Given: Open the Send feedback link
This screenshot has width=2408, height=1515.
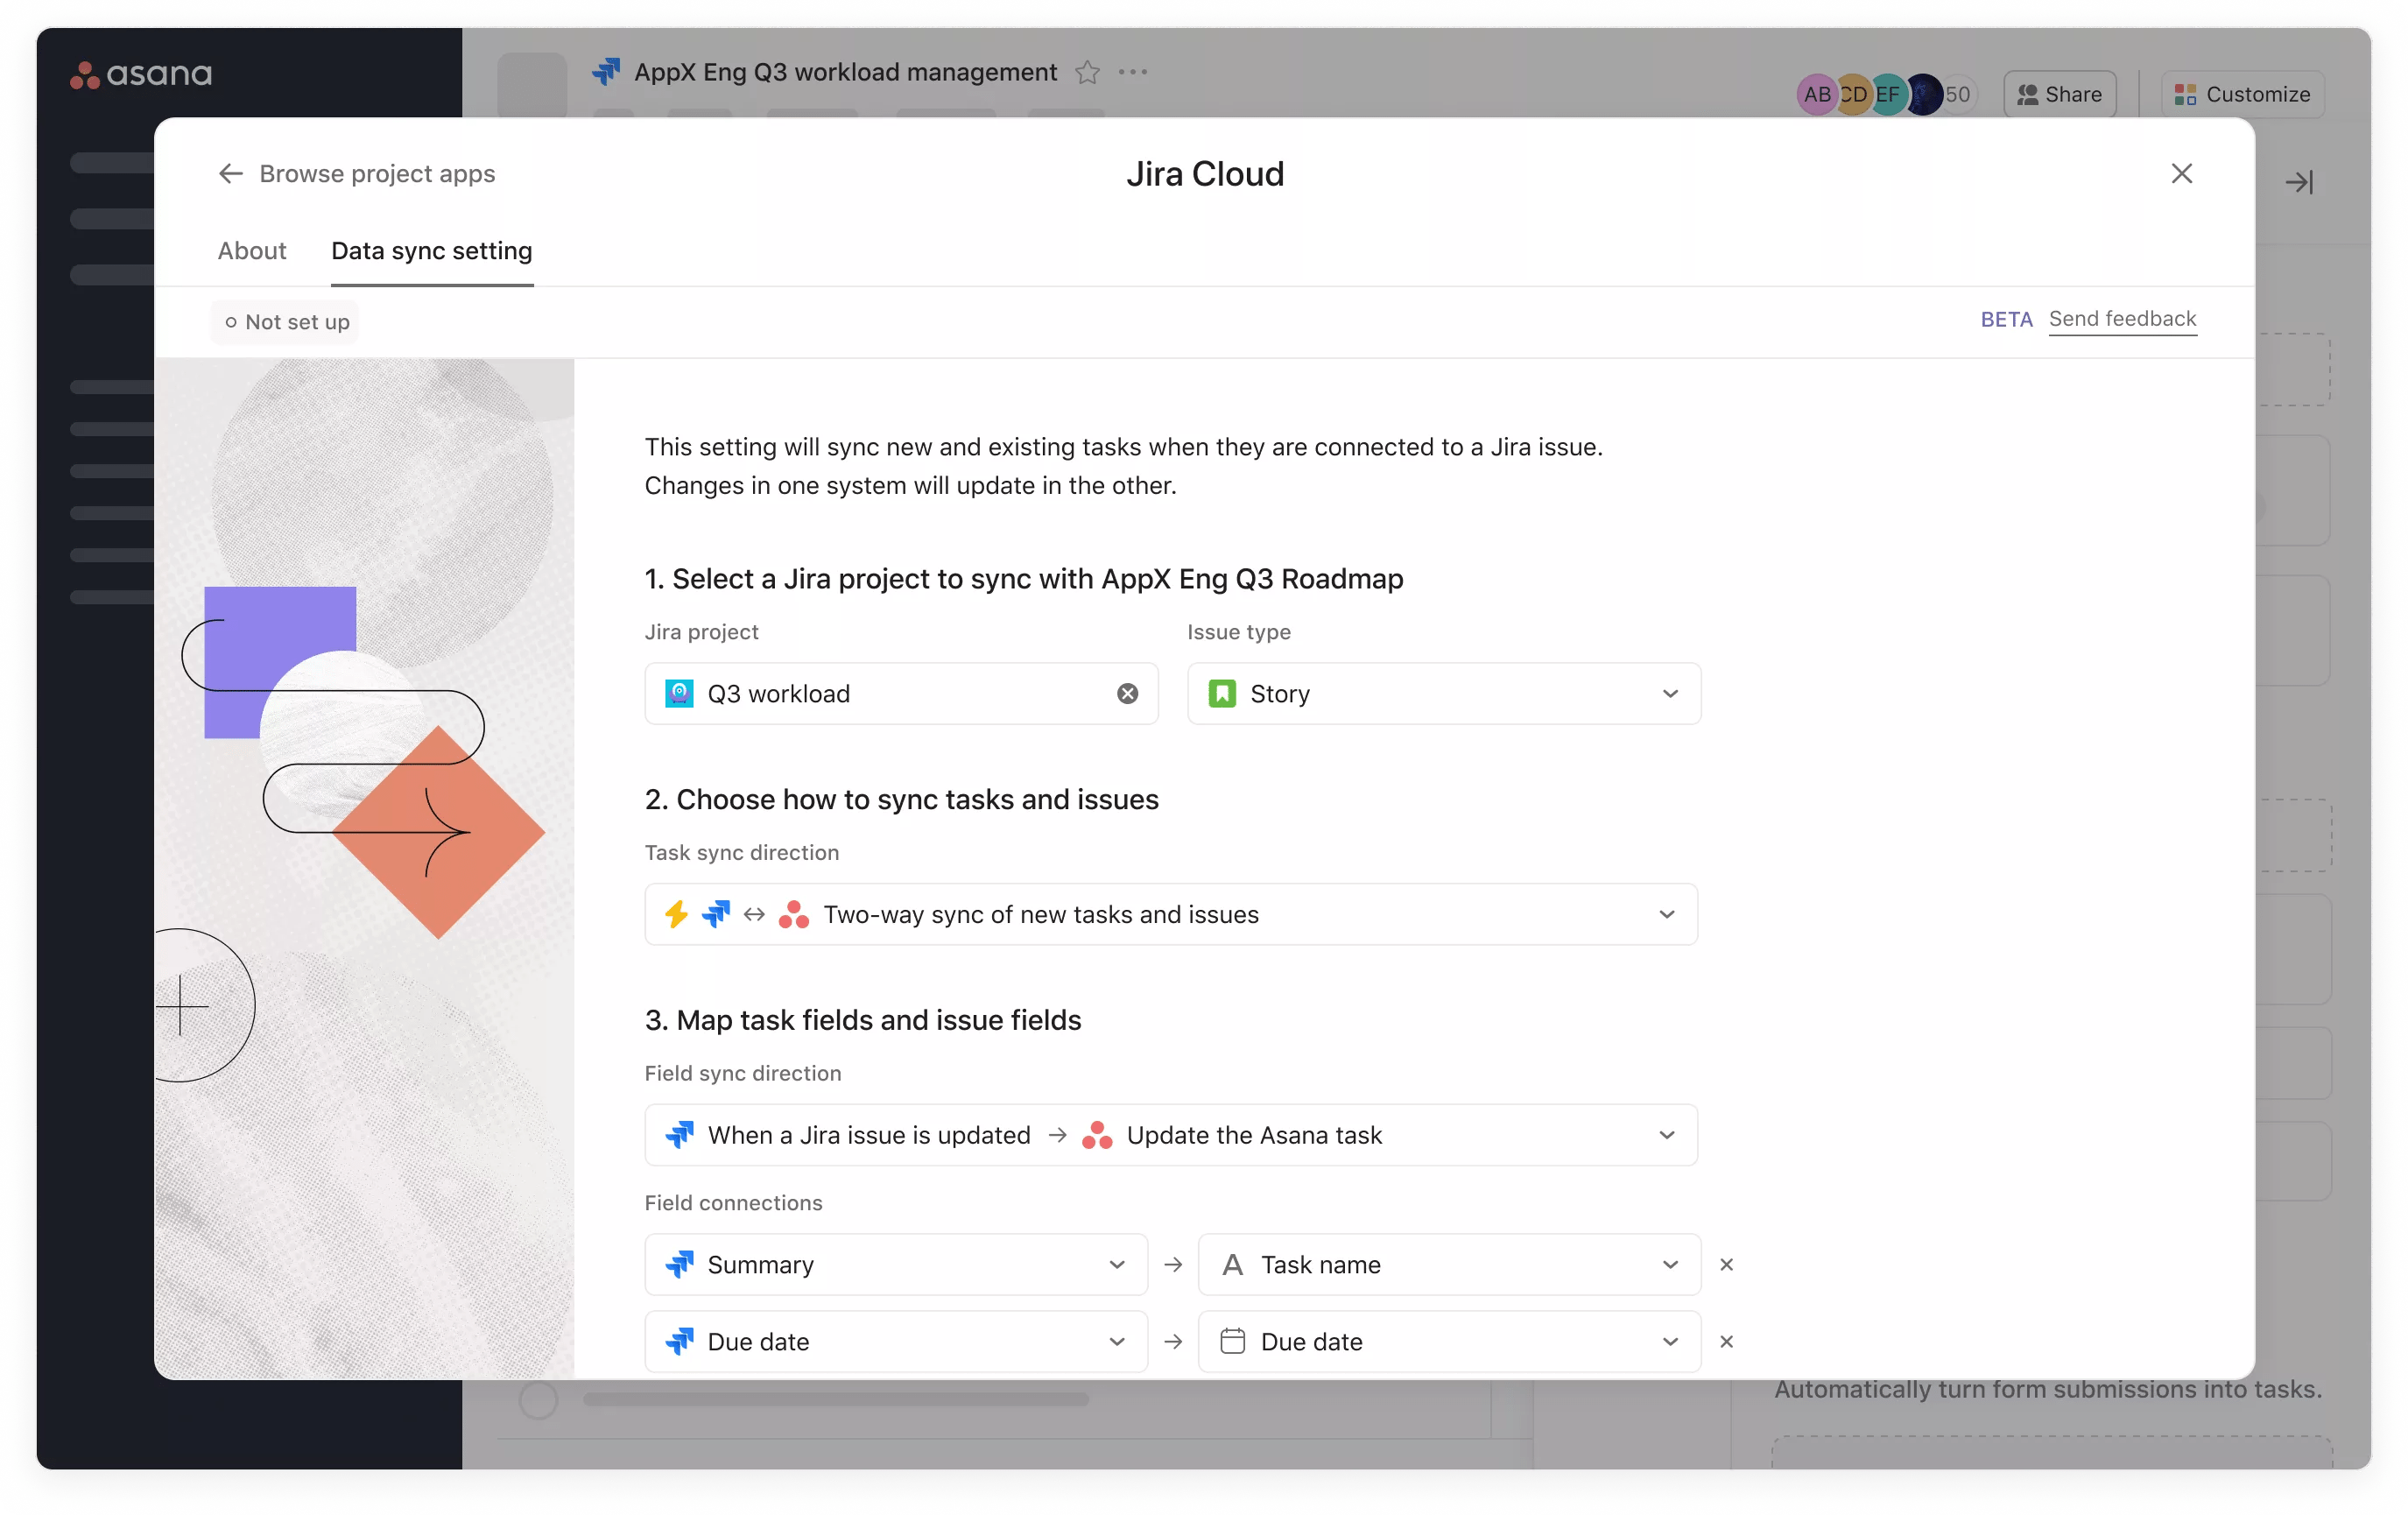Looking at the screenshot, I should pos(2122,319).
